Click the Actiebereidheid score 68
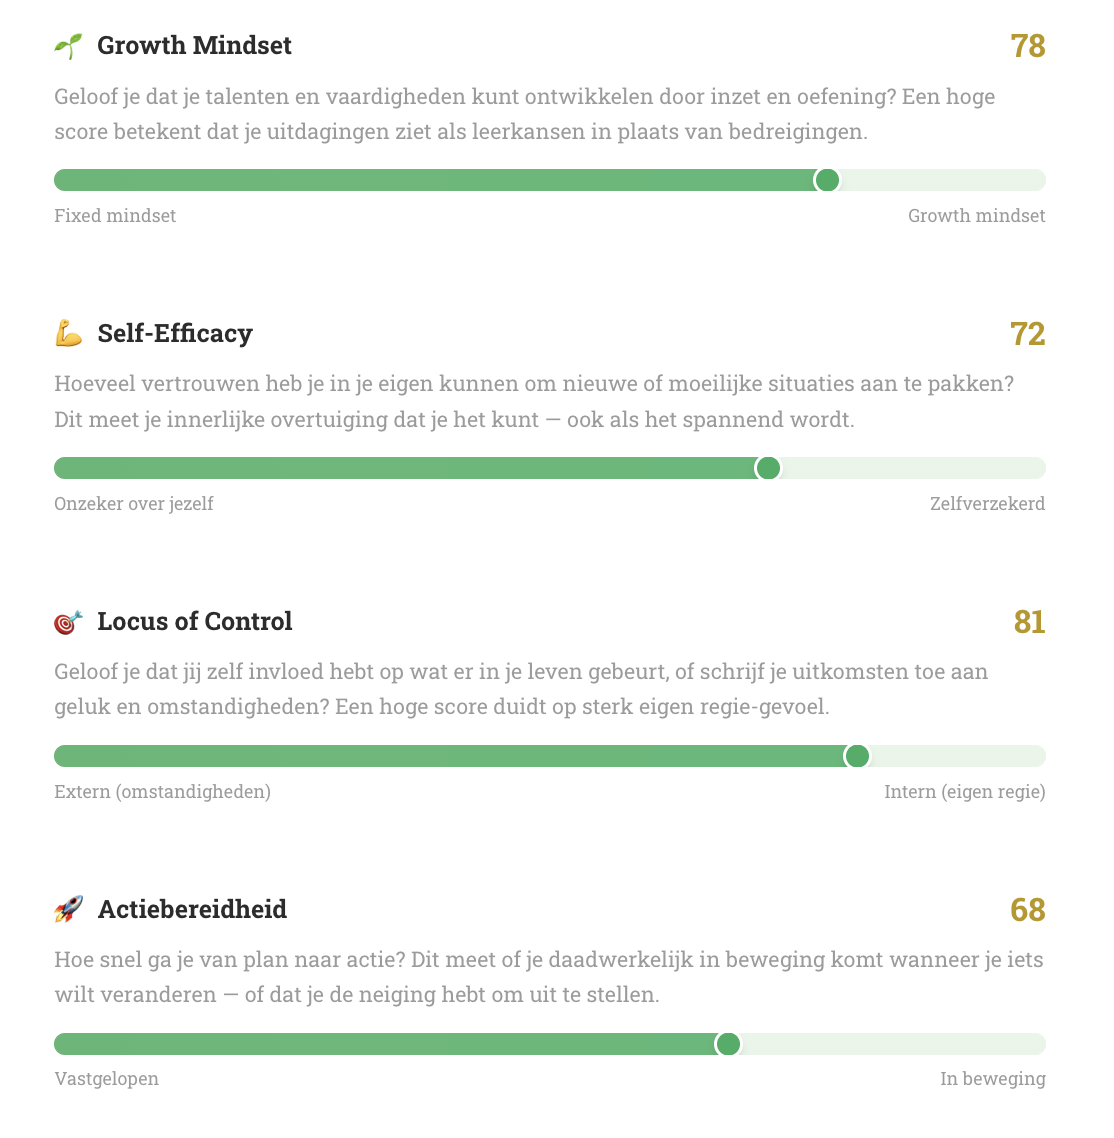The width and height of the screenshot is (1114, 1138). (1028, 910)
